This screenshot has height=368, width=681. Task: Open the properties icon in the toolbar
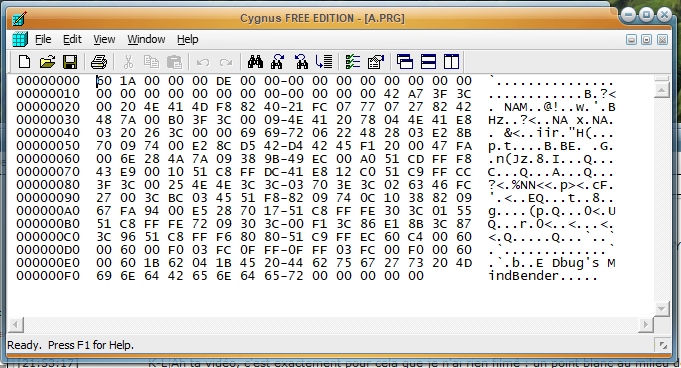pos(376,62)
